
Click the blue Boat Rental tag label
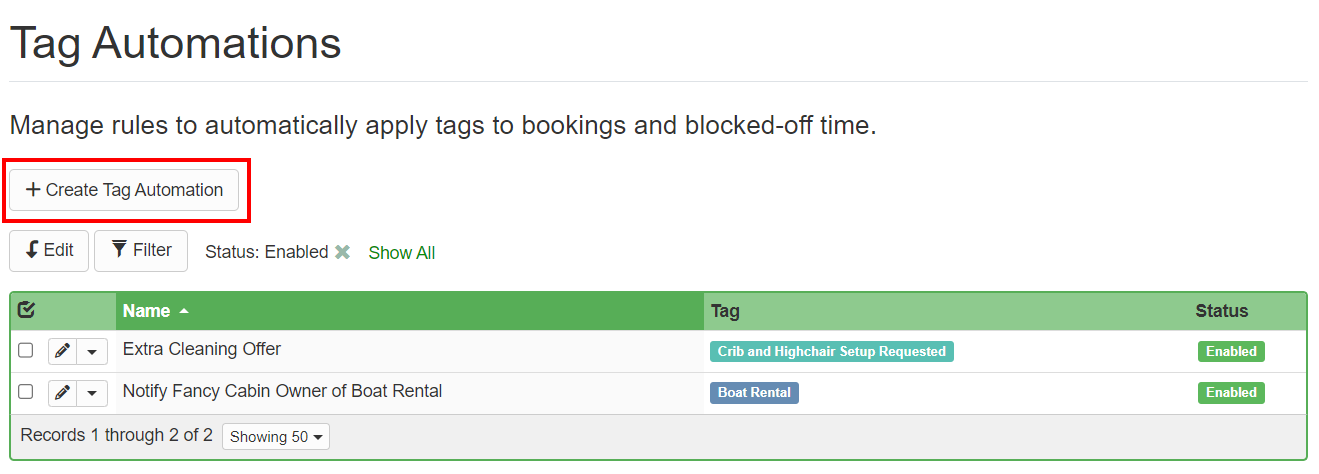754,393
